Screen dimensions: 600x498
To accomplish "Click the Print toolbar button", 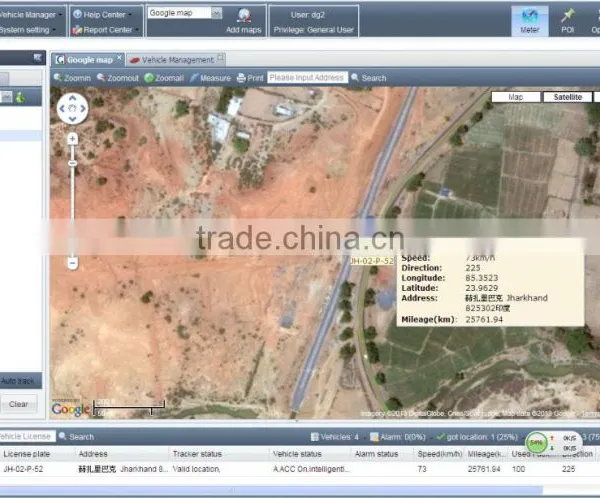I will 250,78.
